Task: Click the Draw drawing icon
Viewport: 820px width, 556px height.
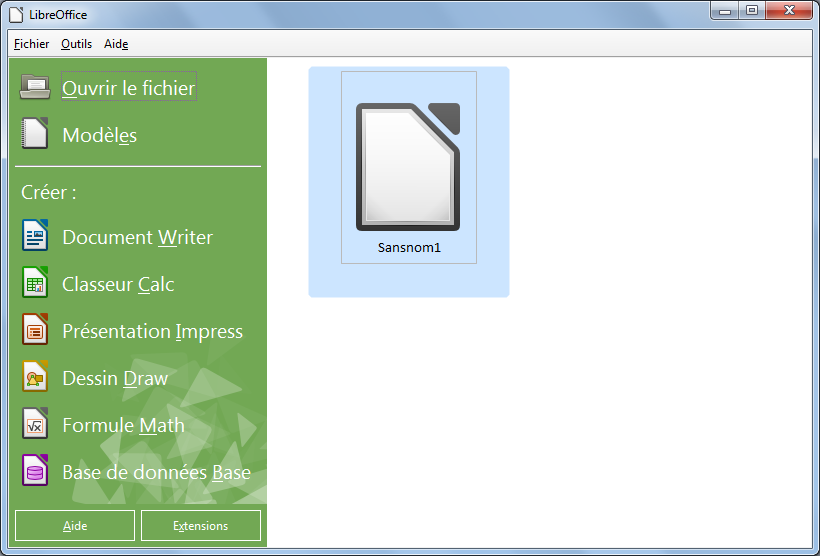Action: coord(35,377)
